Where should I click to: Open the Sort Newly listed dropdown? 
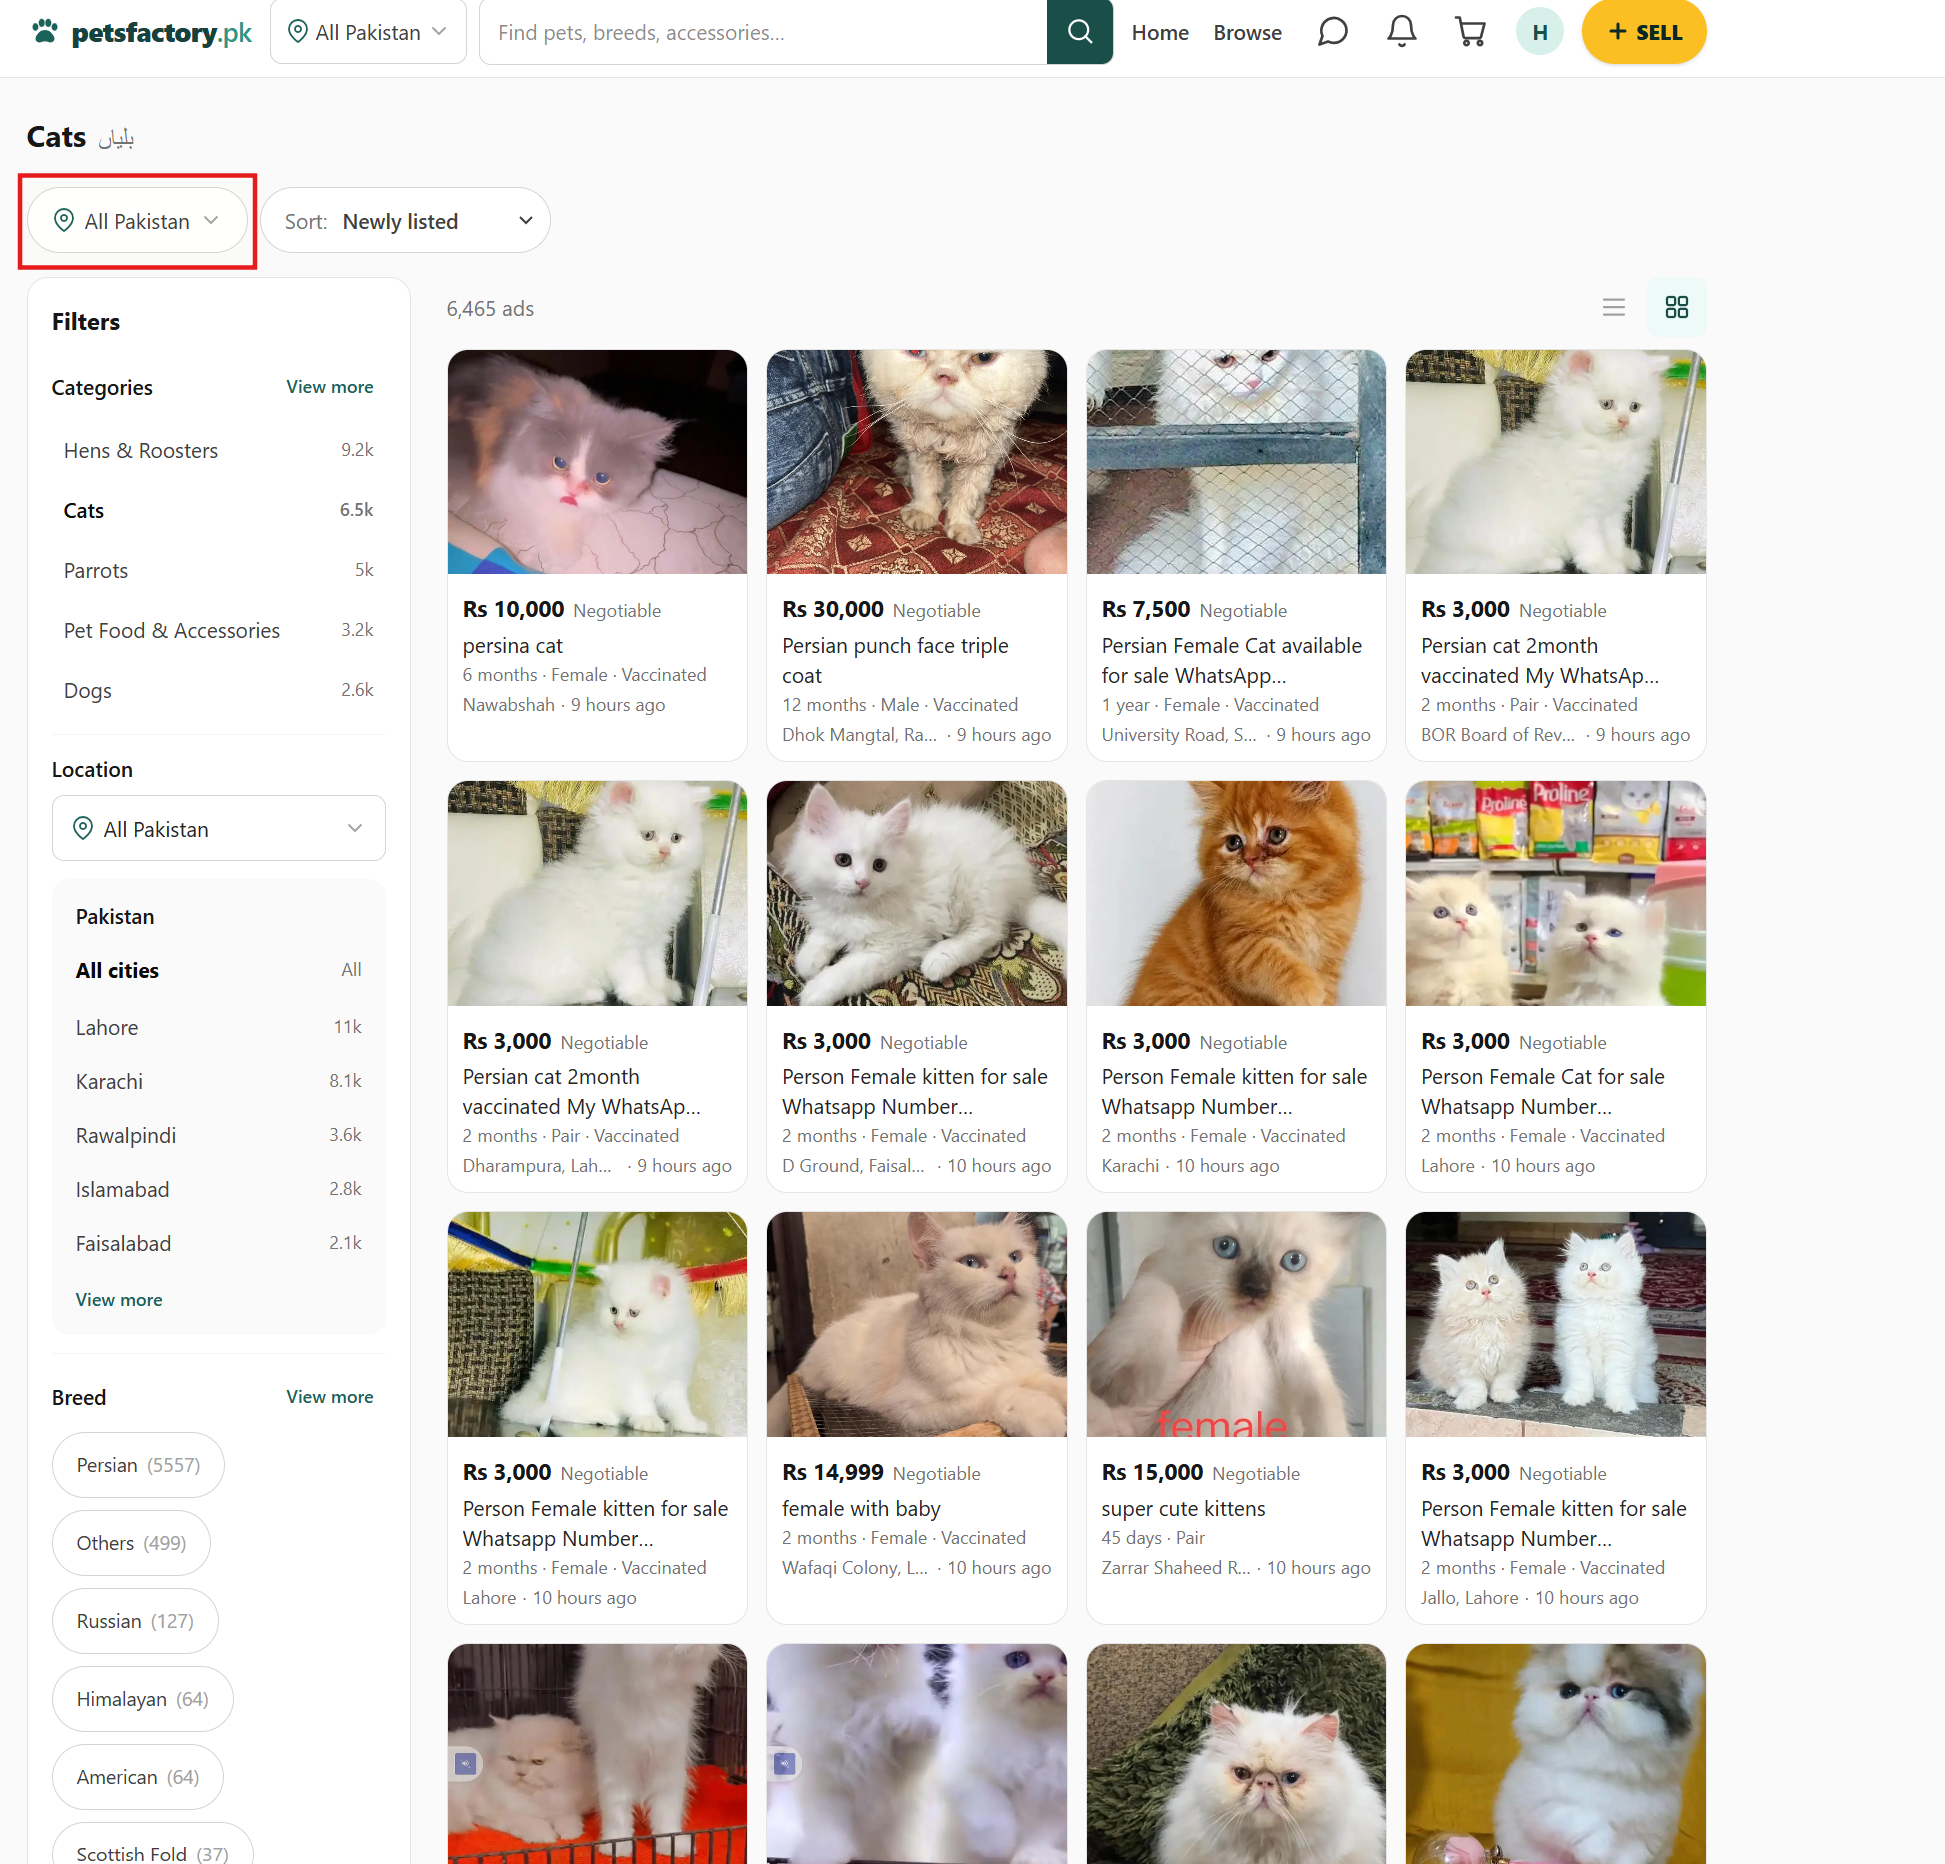point(406,221)
